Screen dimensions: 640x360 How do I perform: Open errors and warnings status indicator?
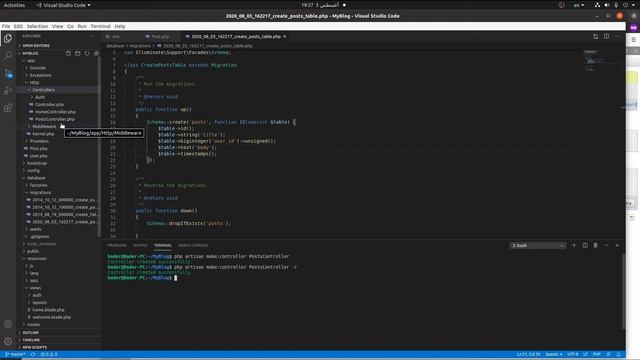[x=49, y=354]
